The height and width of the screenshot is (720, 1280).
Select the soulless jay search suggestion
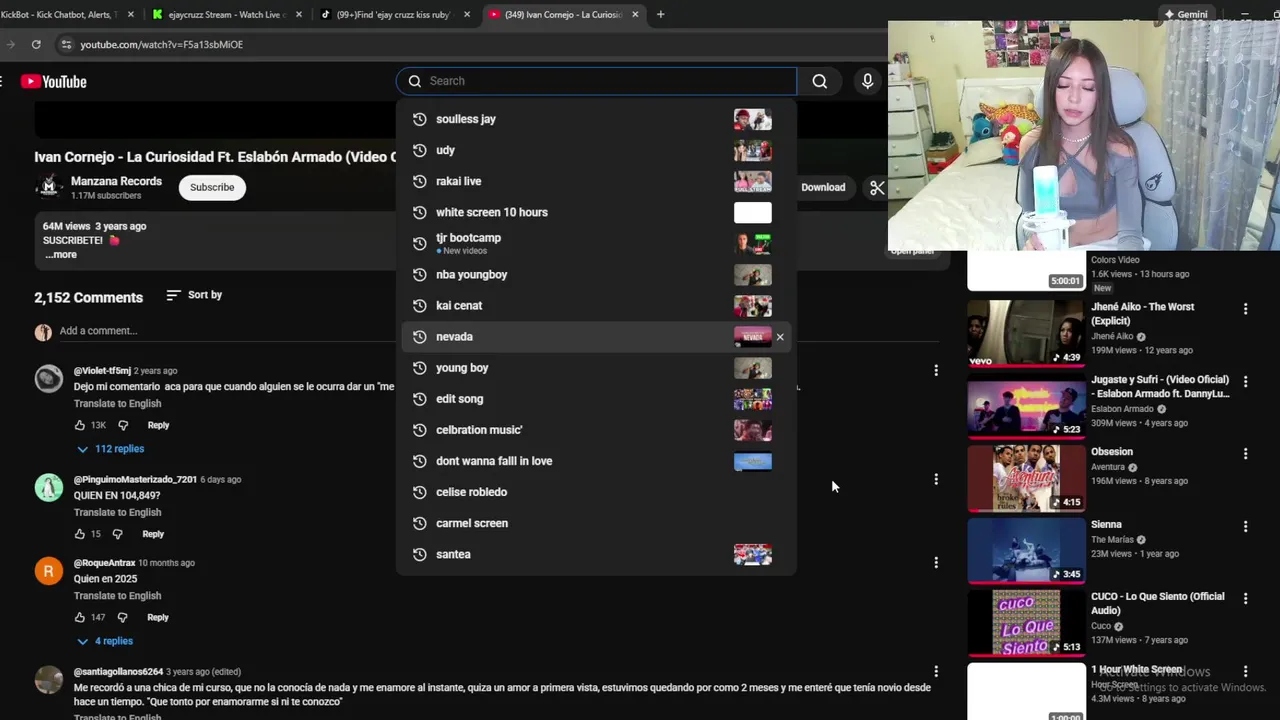click(x=597, y=119)
